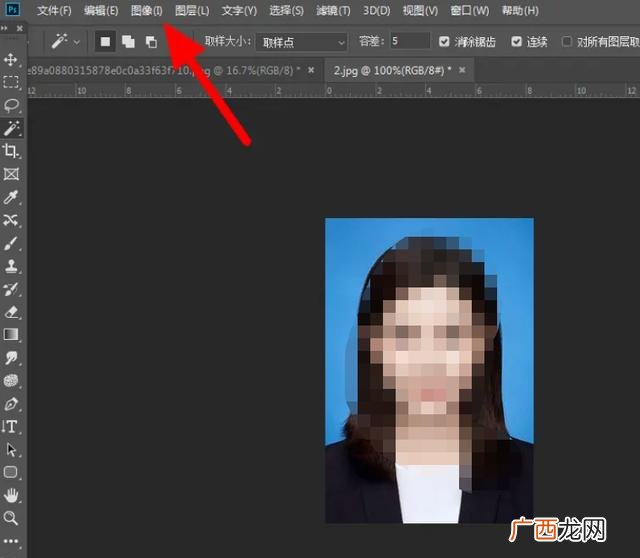Select the Lasso tool
Screen dimensions: 640x558
tap(11, 105)
